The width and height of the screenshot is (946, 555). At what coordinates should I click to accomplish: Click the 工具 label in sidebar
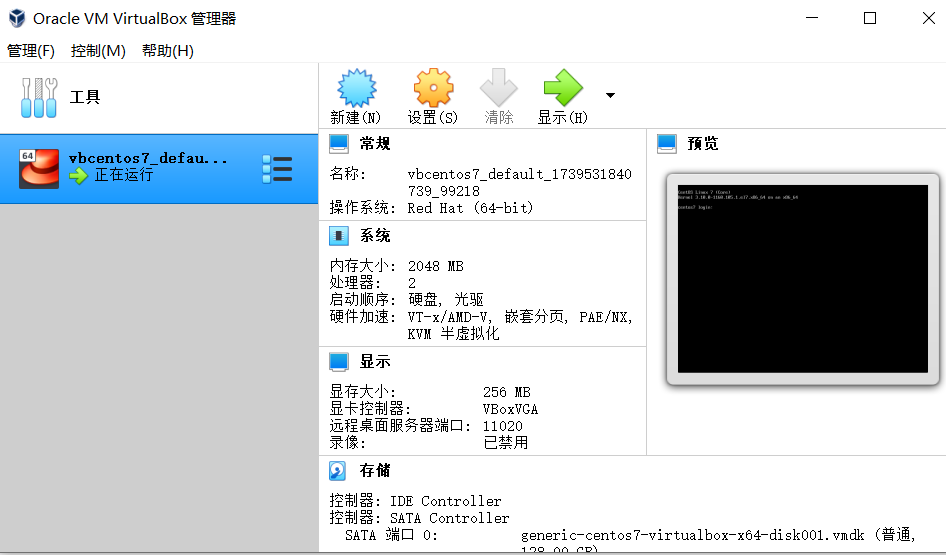[85, 97]
